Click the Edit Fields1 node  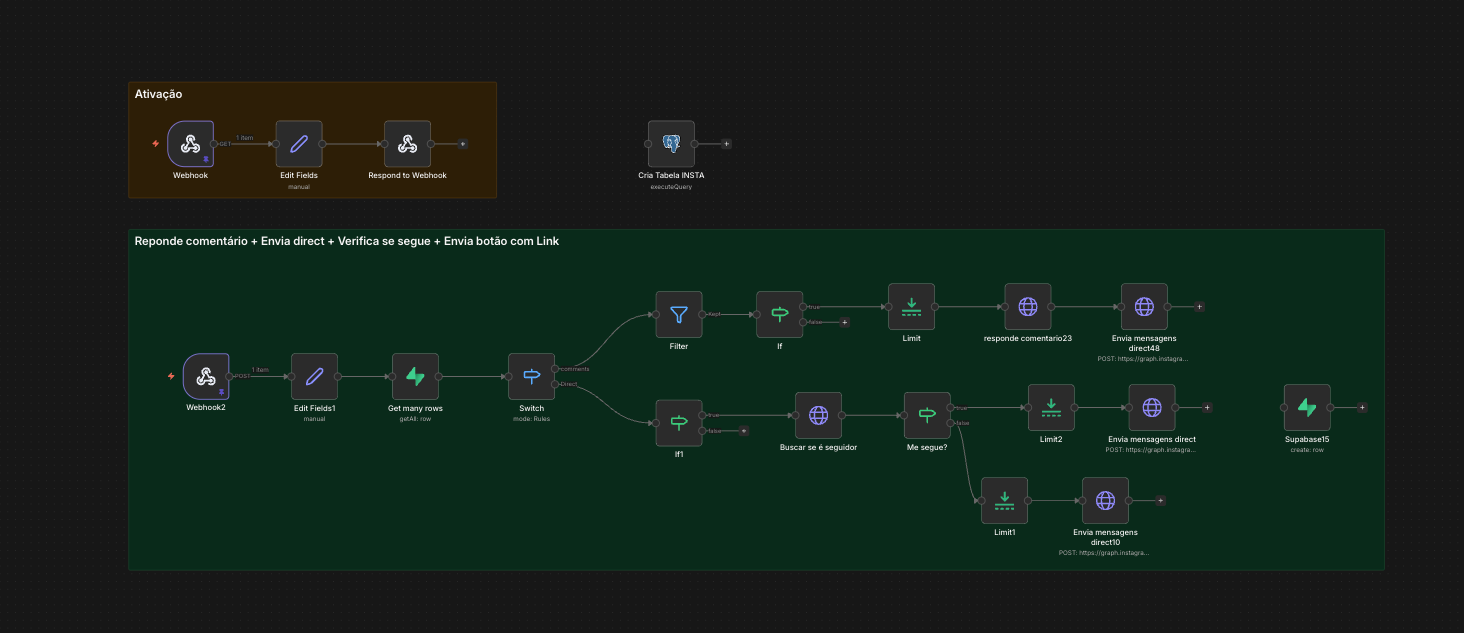[x=314, y=377]
